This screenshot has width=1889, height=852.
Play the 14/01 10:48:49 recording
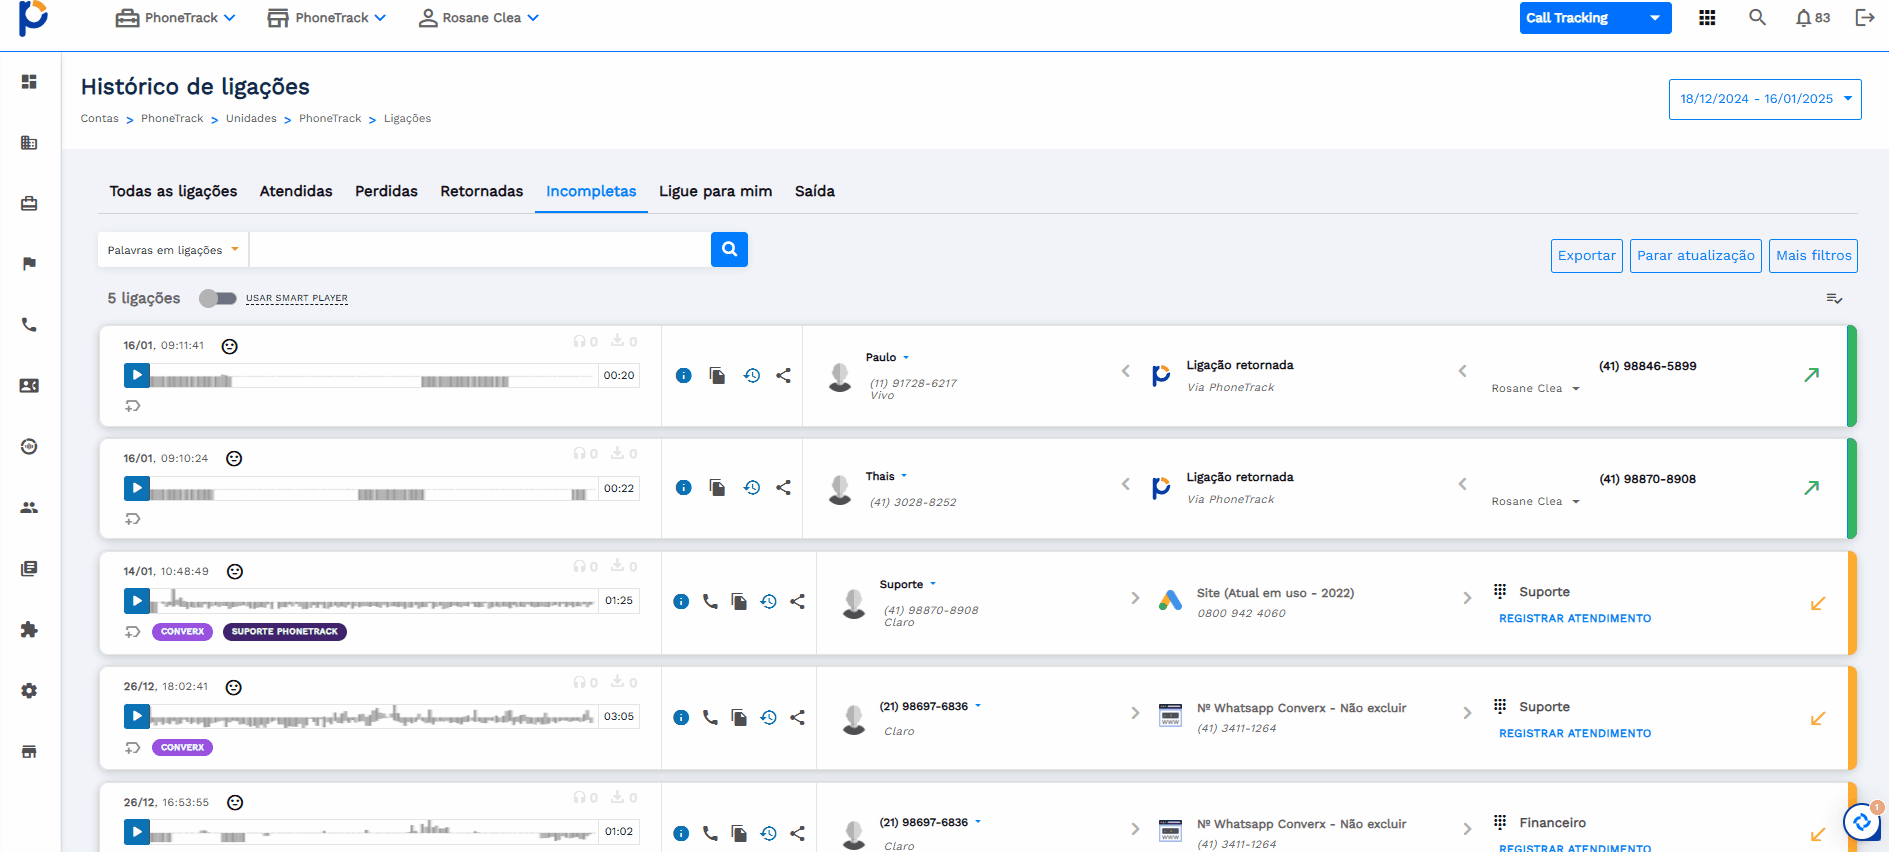click(x=137, y=601)
